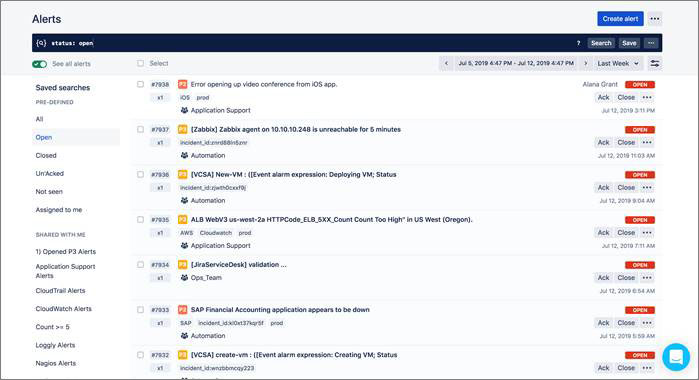699x380 pixels.
Task: Open more actions for alert #7932
Action: [647, 368]
